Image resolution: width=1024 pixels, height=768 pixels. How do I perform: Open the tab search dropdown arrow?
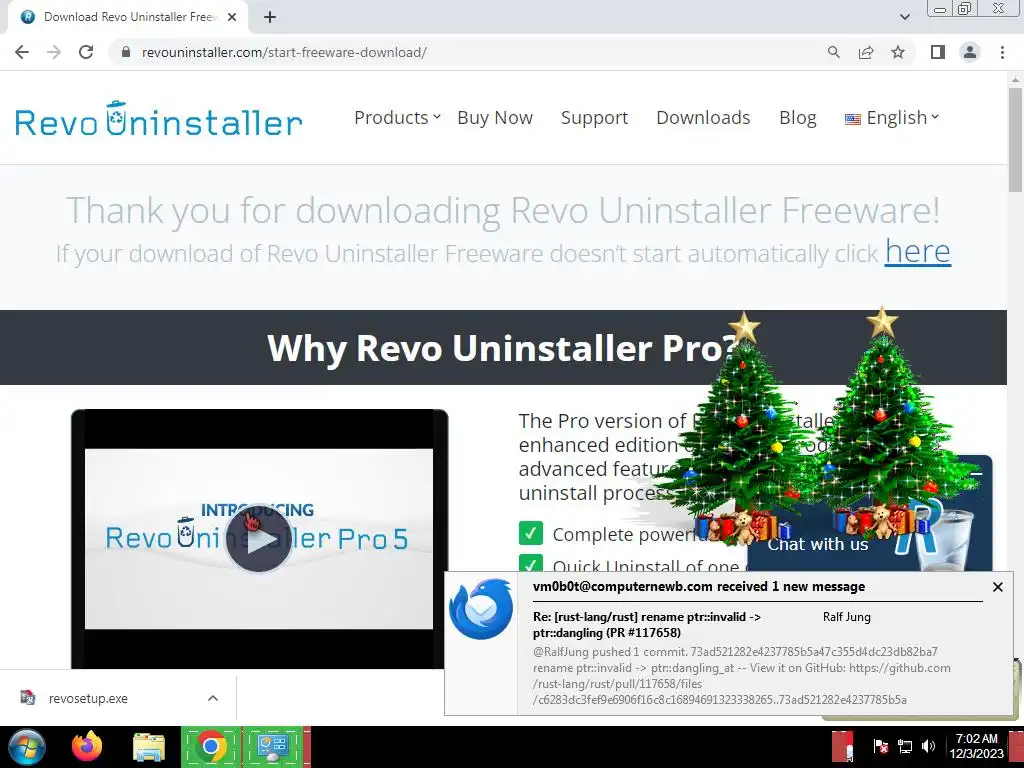[904, 17]
